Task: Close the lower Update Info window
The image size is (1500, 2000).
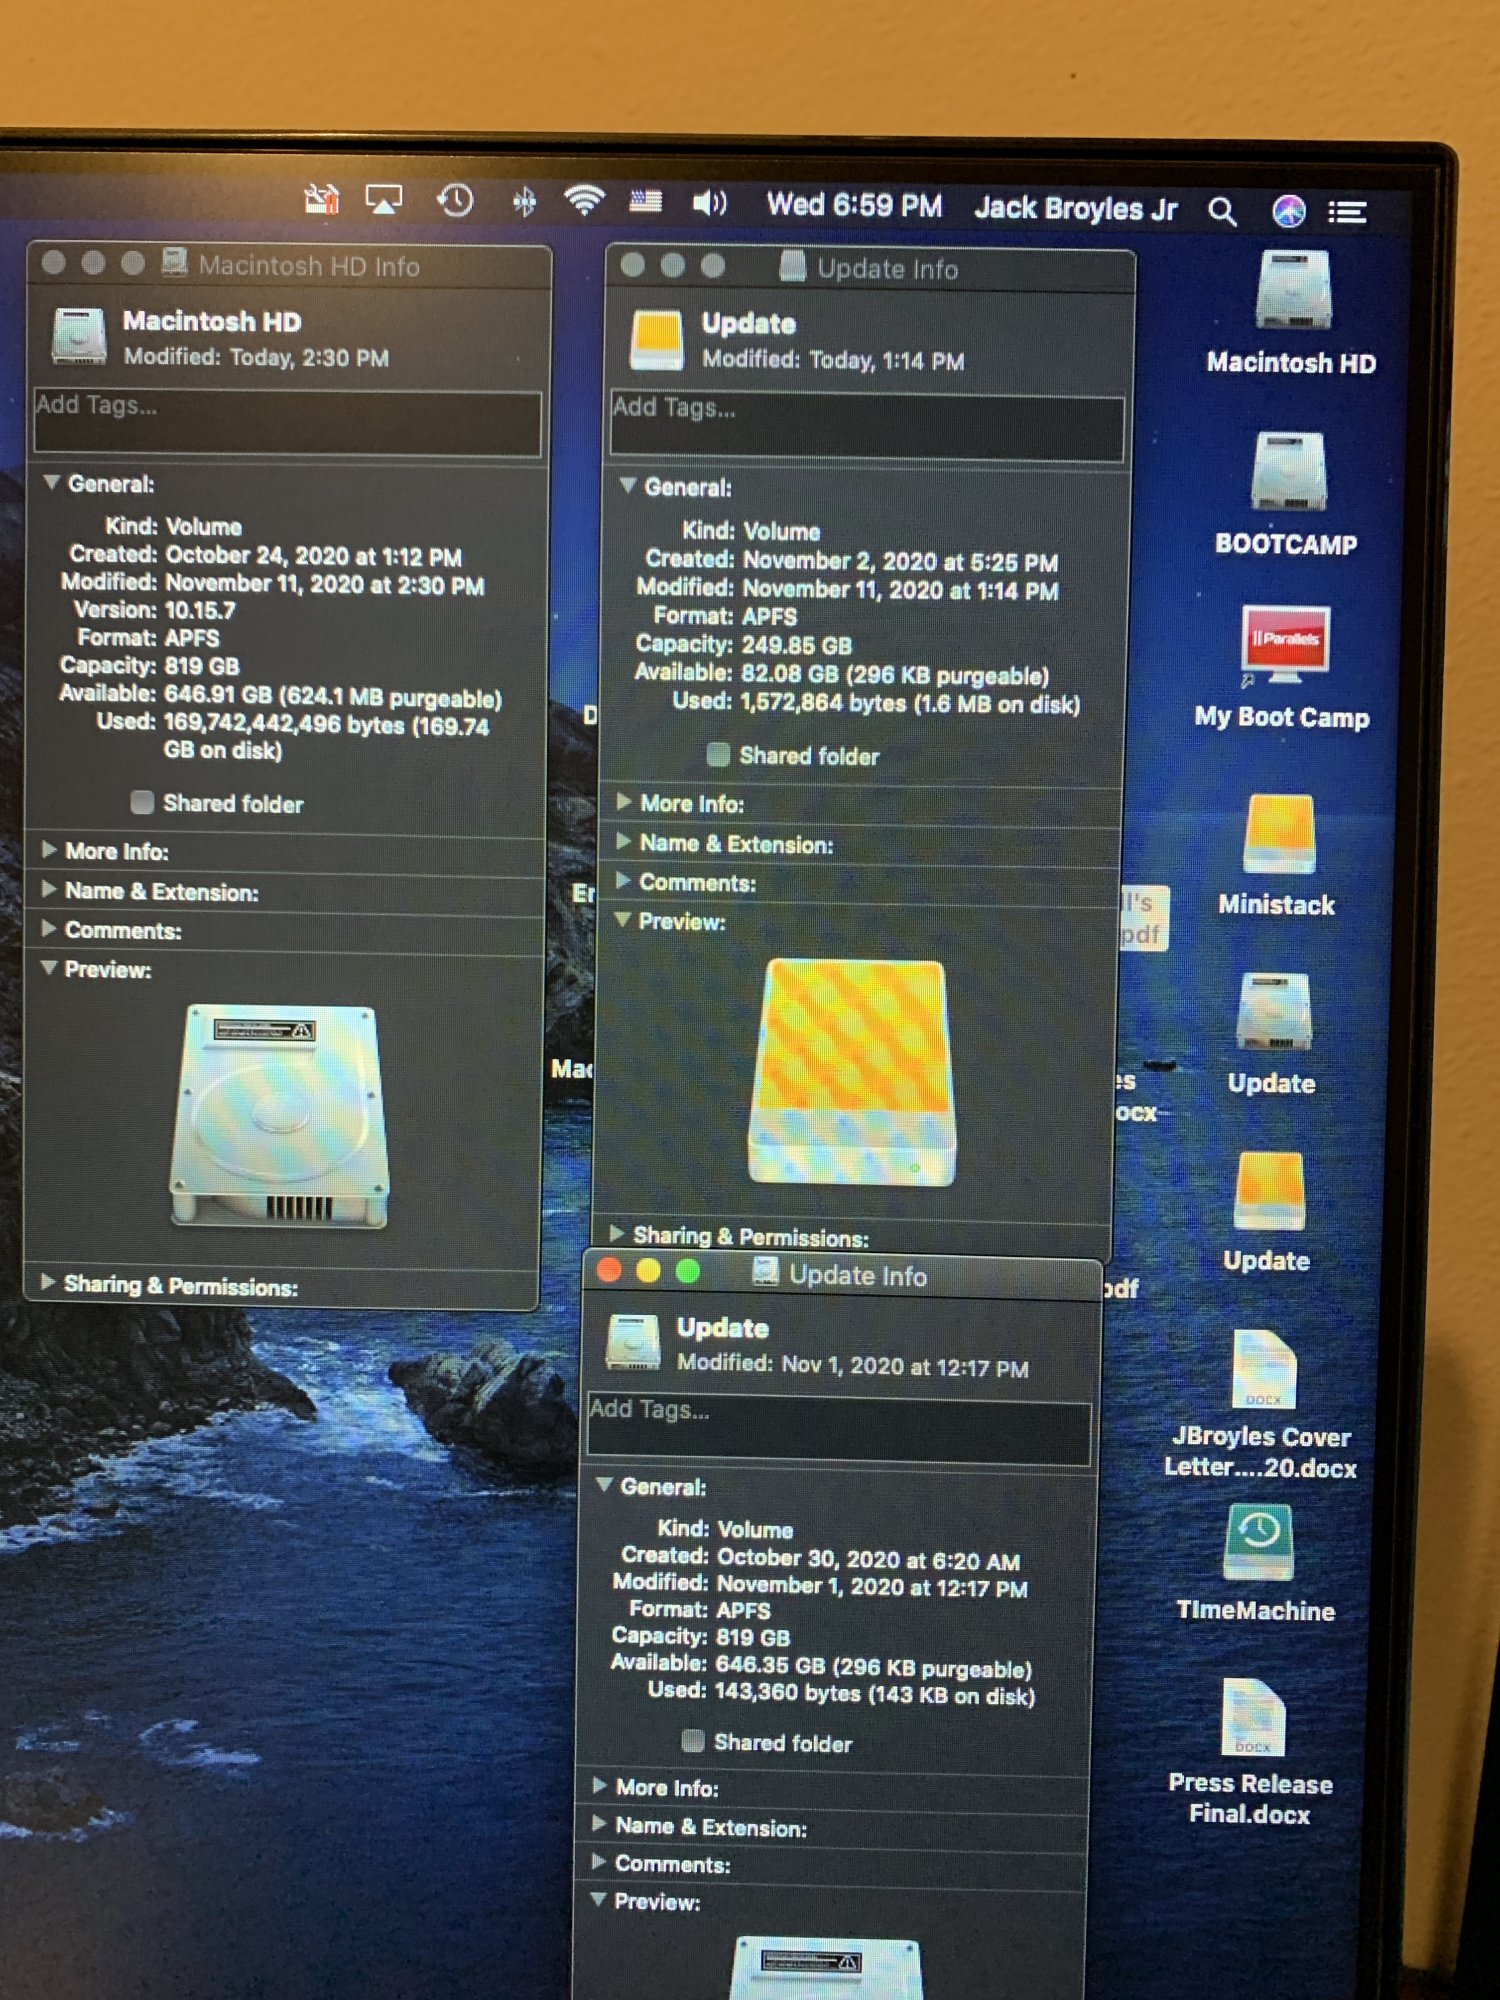Action: coord(608,1271)
